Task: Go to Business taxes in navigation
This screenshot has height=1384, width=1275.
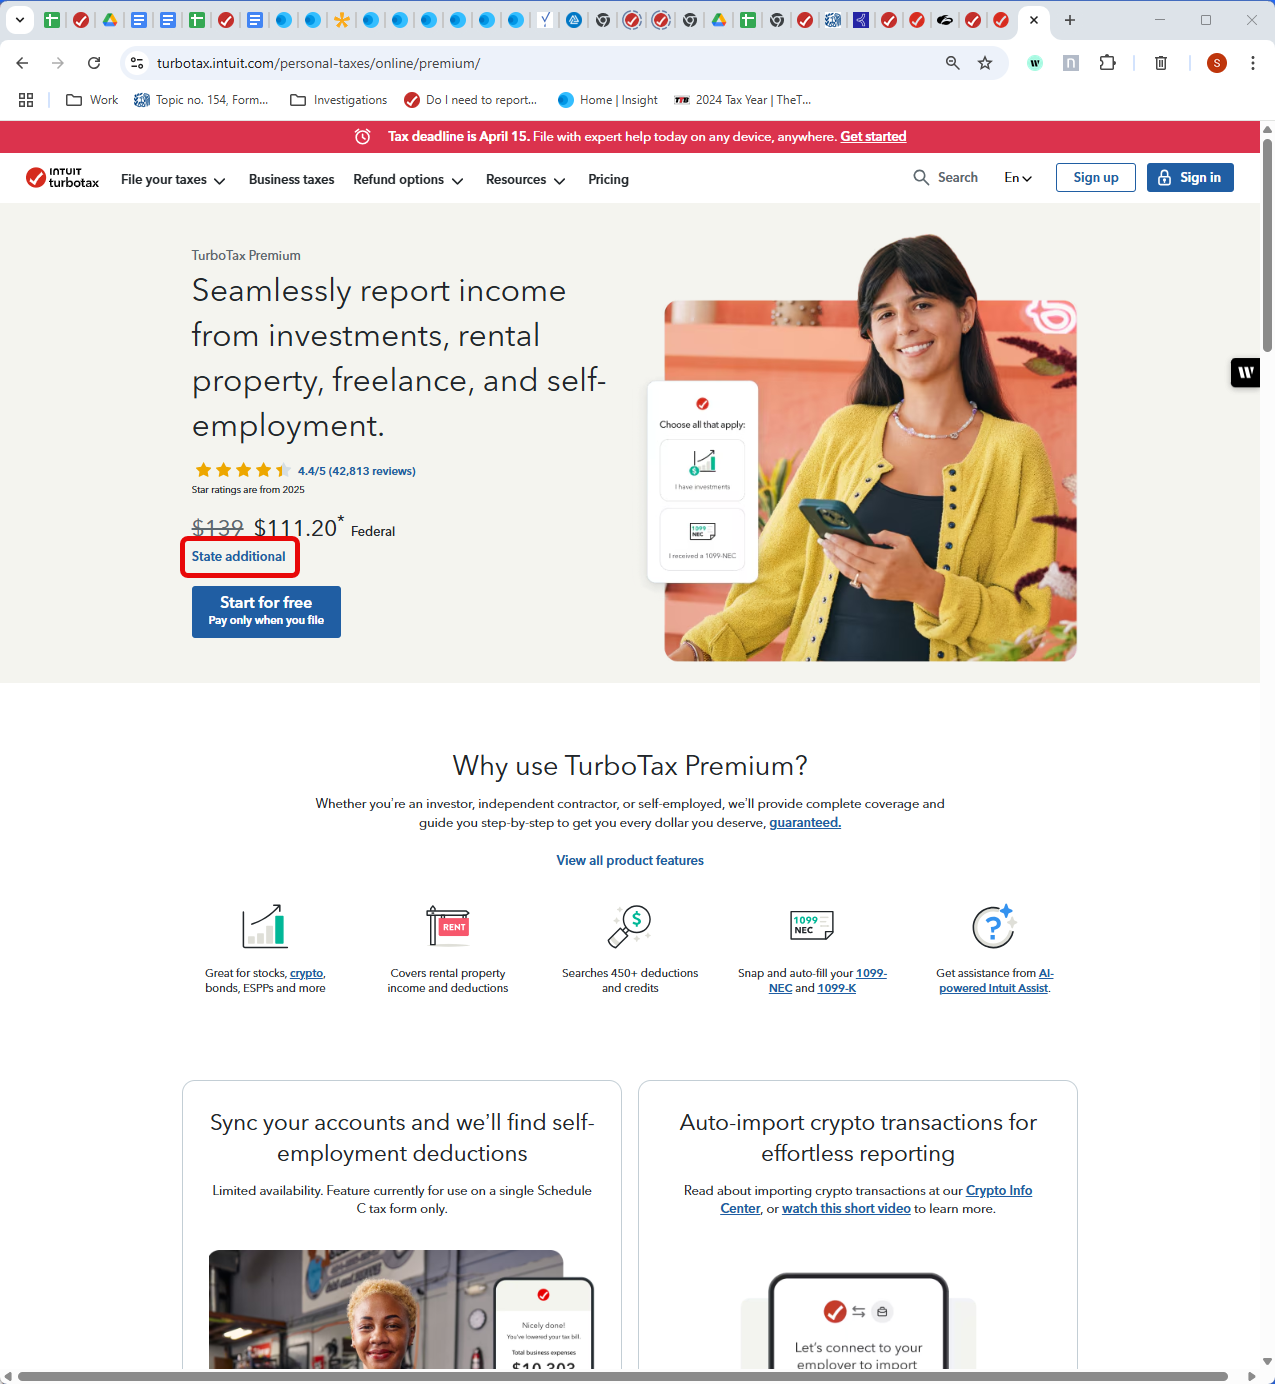Action: point(291,180)
